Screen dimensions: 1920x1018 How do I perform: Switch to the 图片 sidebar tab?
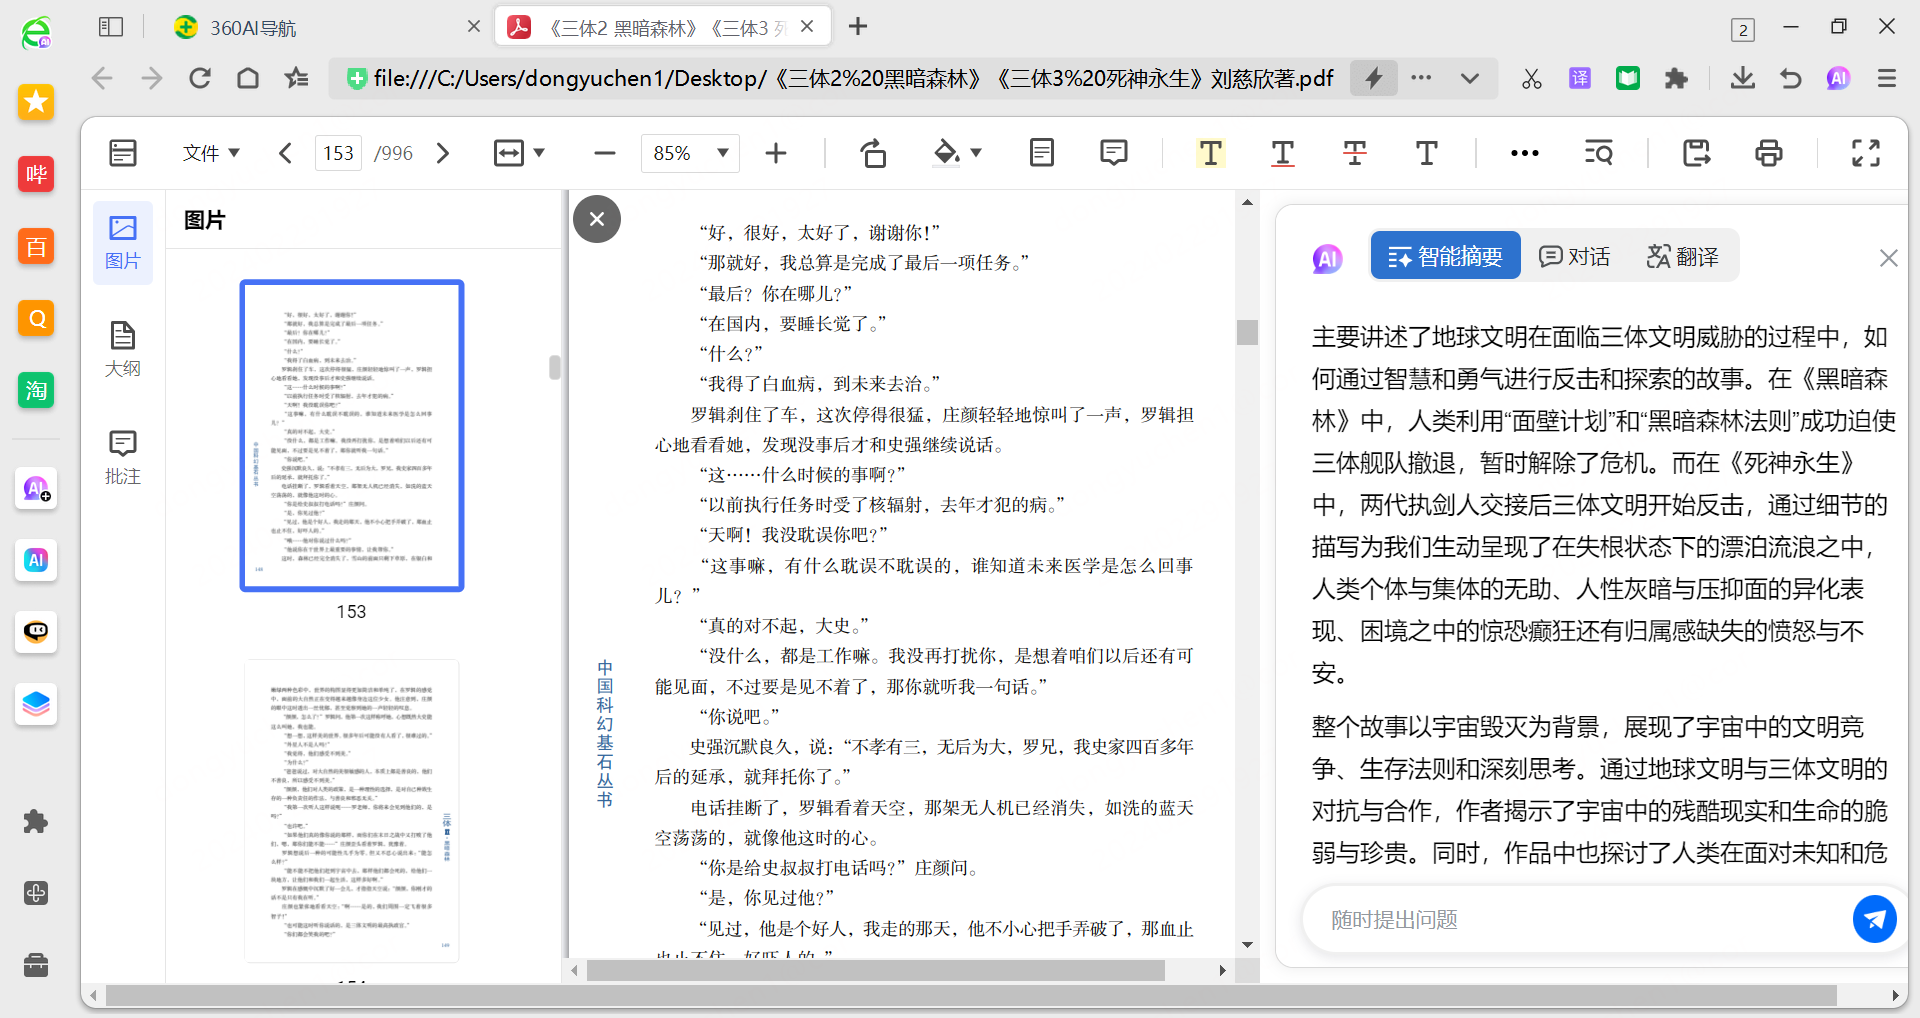[123, 243]
